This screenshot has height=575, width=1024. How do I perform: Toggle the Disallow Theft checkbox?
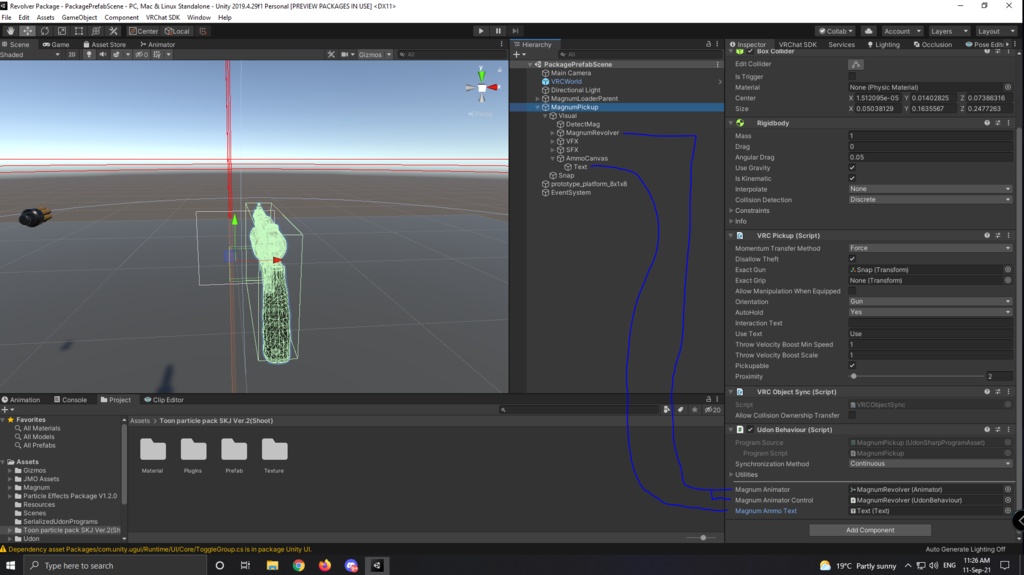tap(852, 259)
